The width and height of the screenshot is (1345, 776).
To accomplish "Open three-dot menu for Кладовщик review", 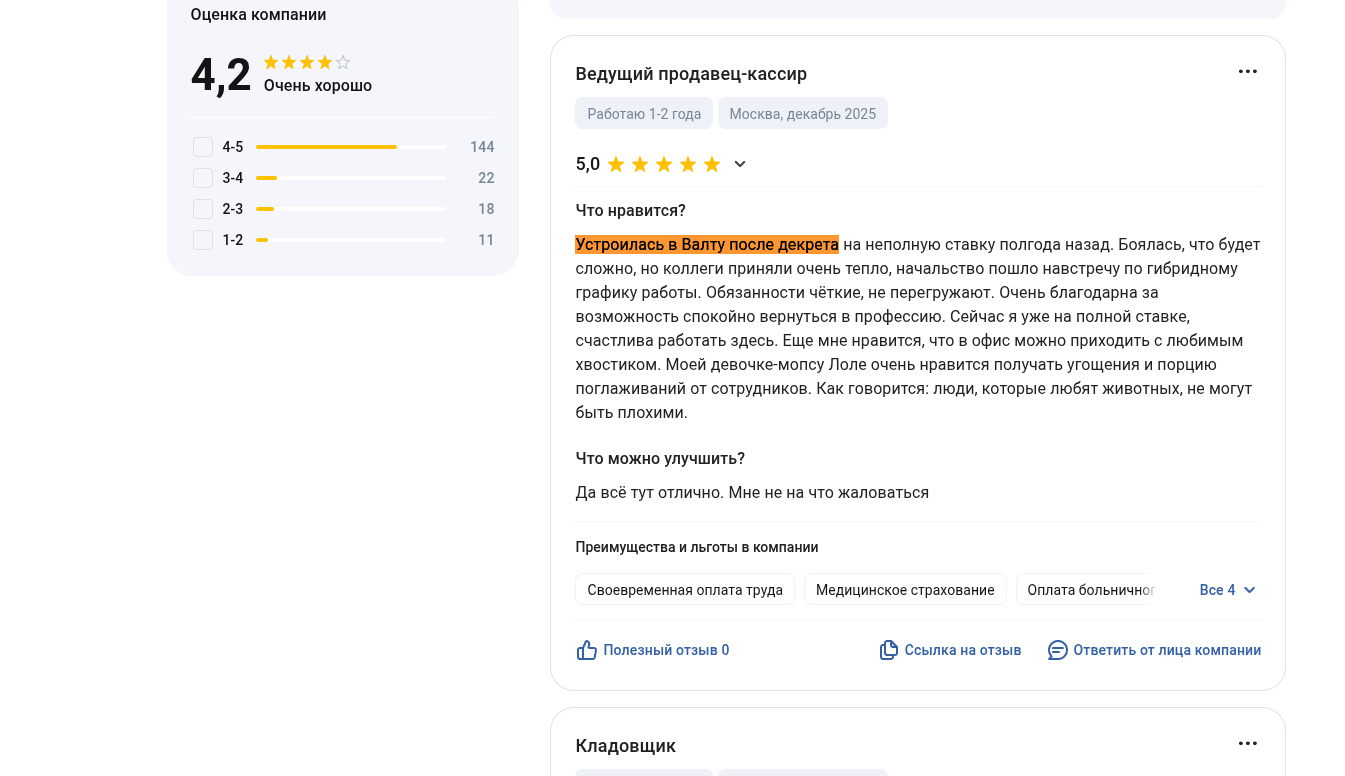I will 1247,743.
